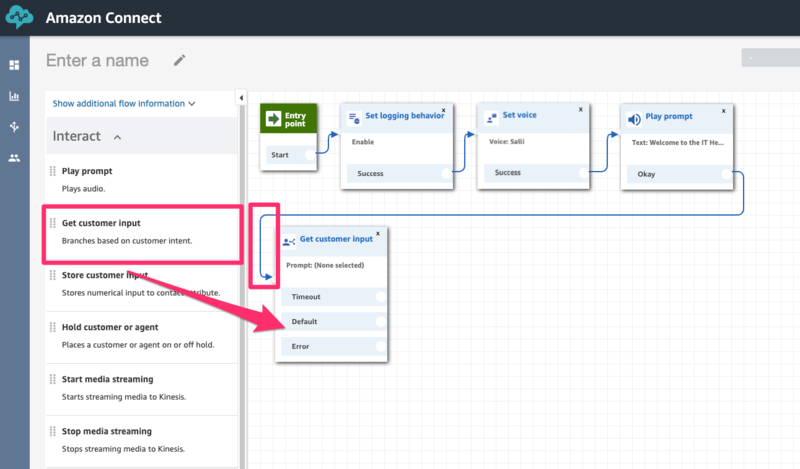Click the left panel vertical scrollbar

click(242, 286)
